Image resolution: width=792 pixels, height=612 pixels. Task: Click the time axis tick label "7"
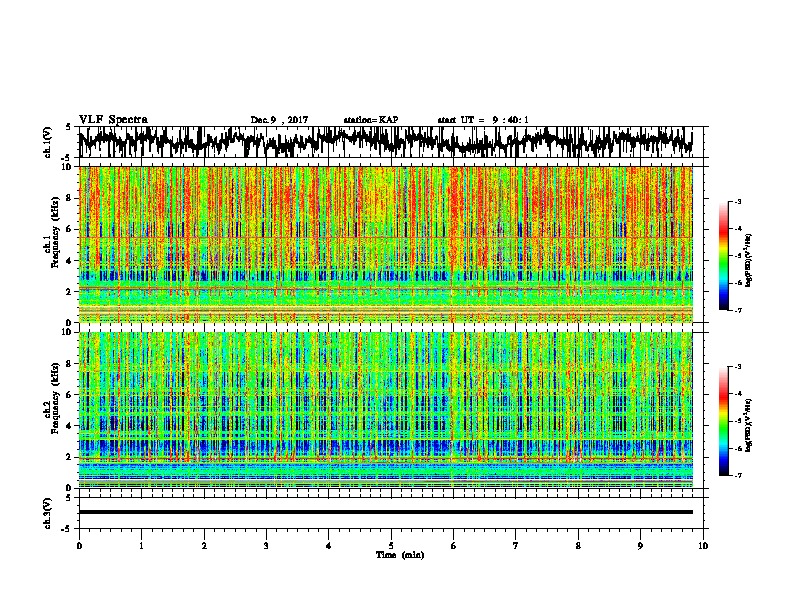click(516, 546)
